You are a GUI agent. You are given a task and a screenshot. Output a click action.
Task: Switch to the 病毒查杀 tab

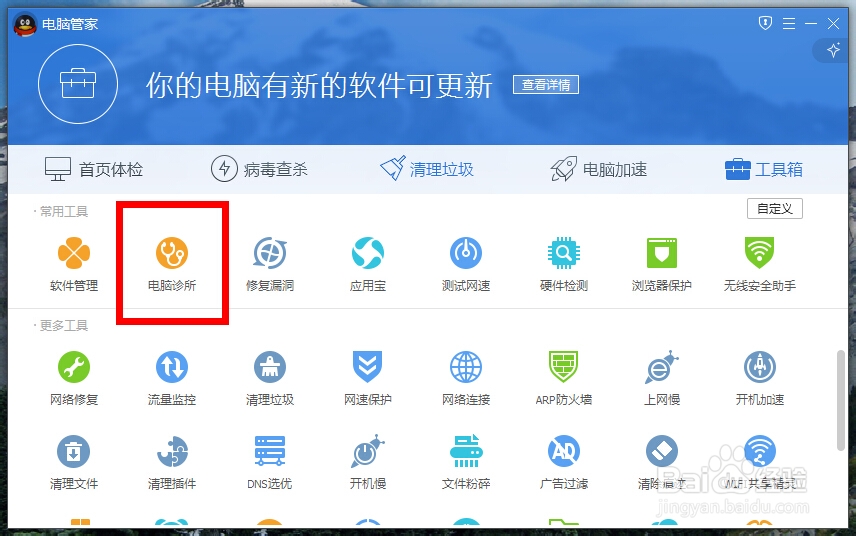pos(259,169)
